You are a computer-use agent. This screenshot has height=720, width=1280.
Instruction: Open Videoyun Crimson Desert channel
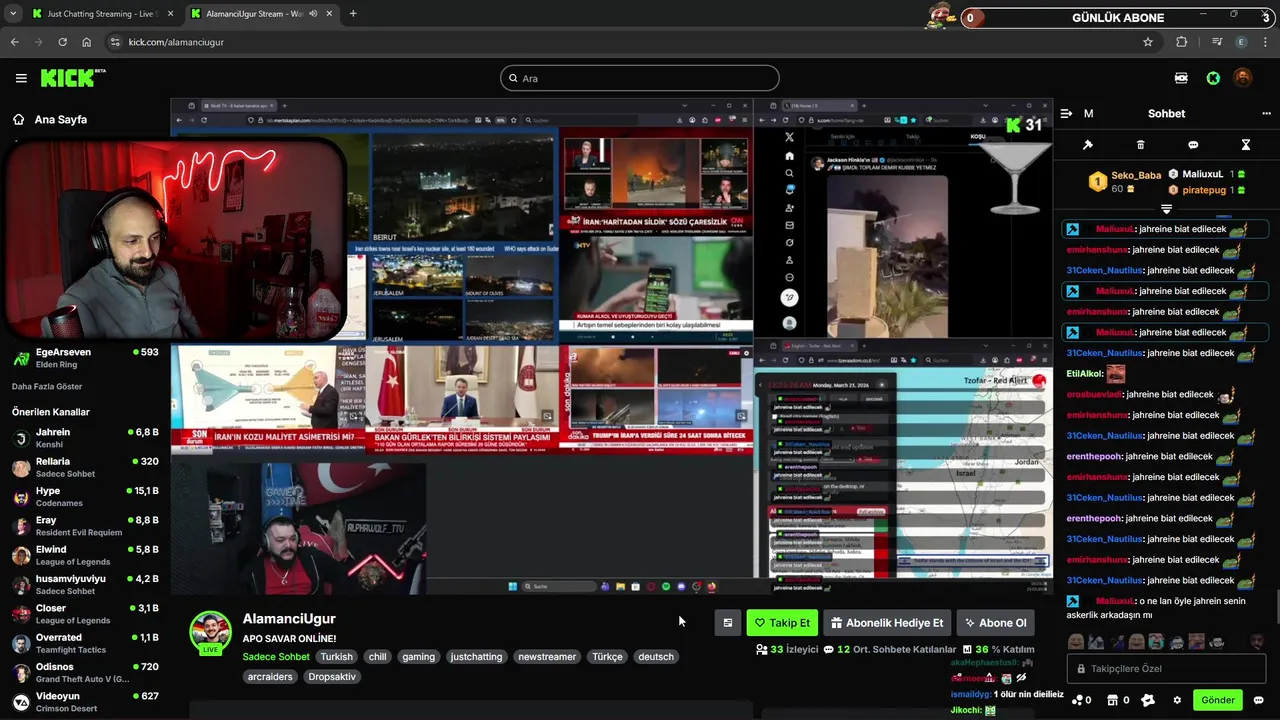tap(85, 702)
